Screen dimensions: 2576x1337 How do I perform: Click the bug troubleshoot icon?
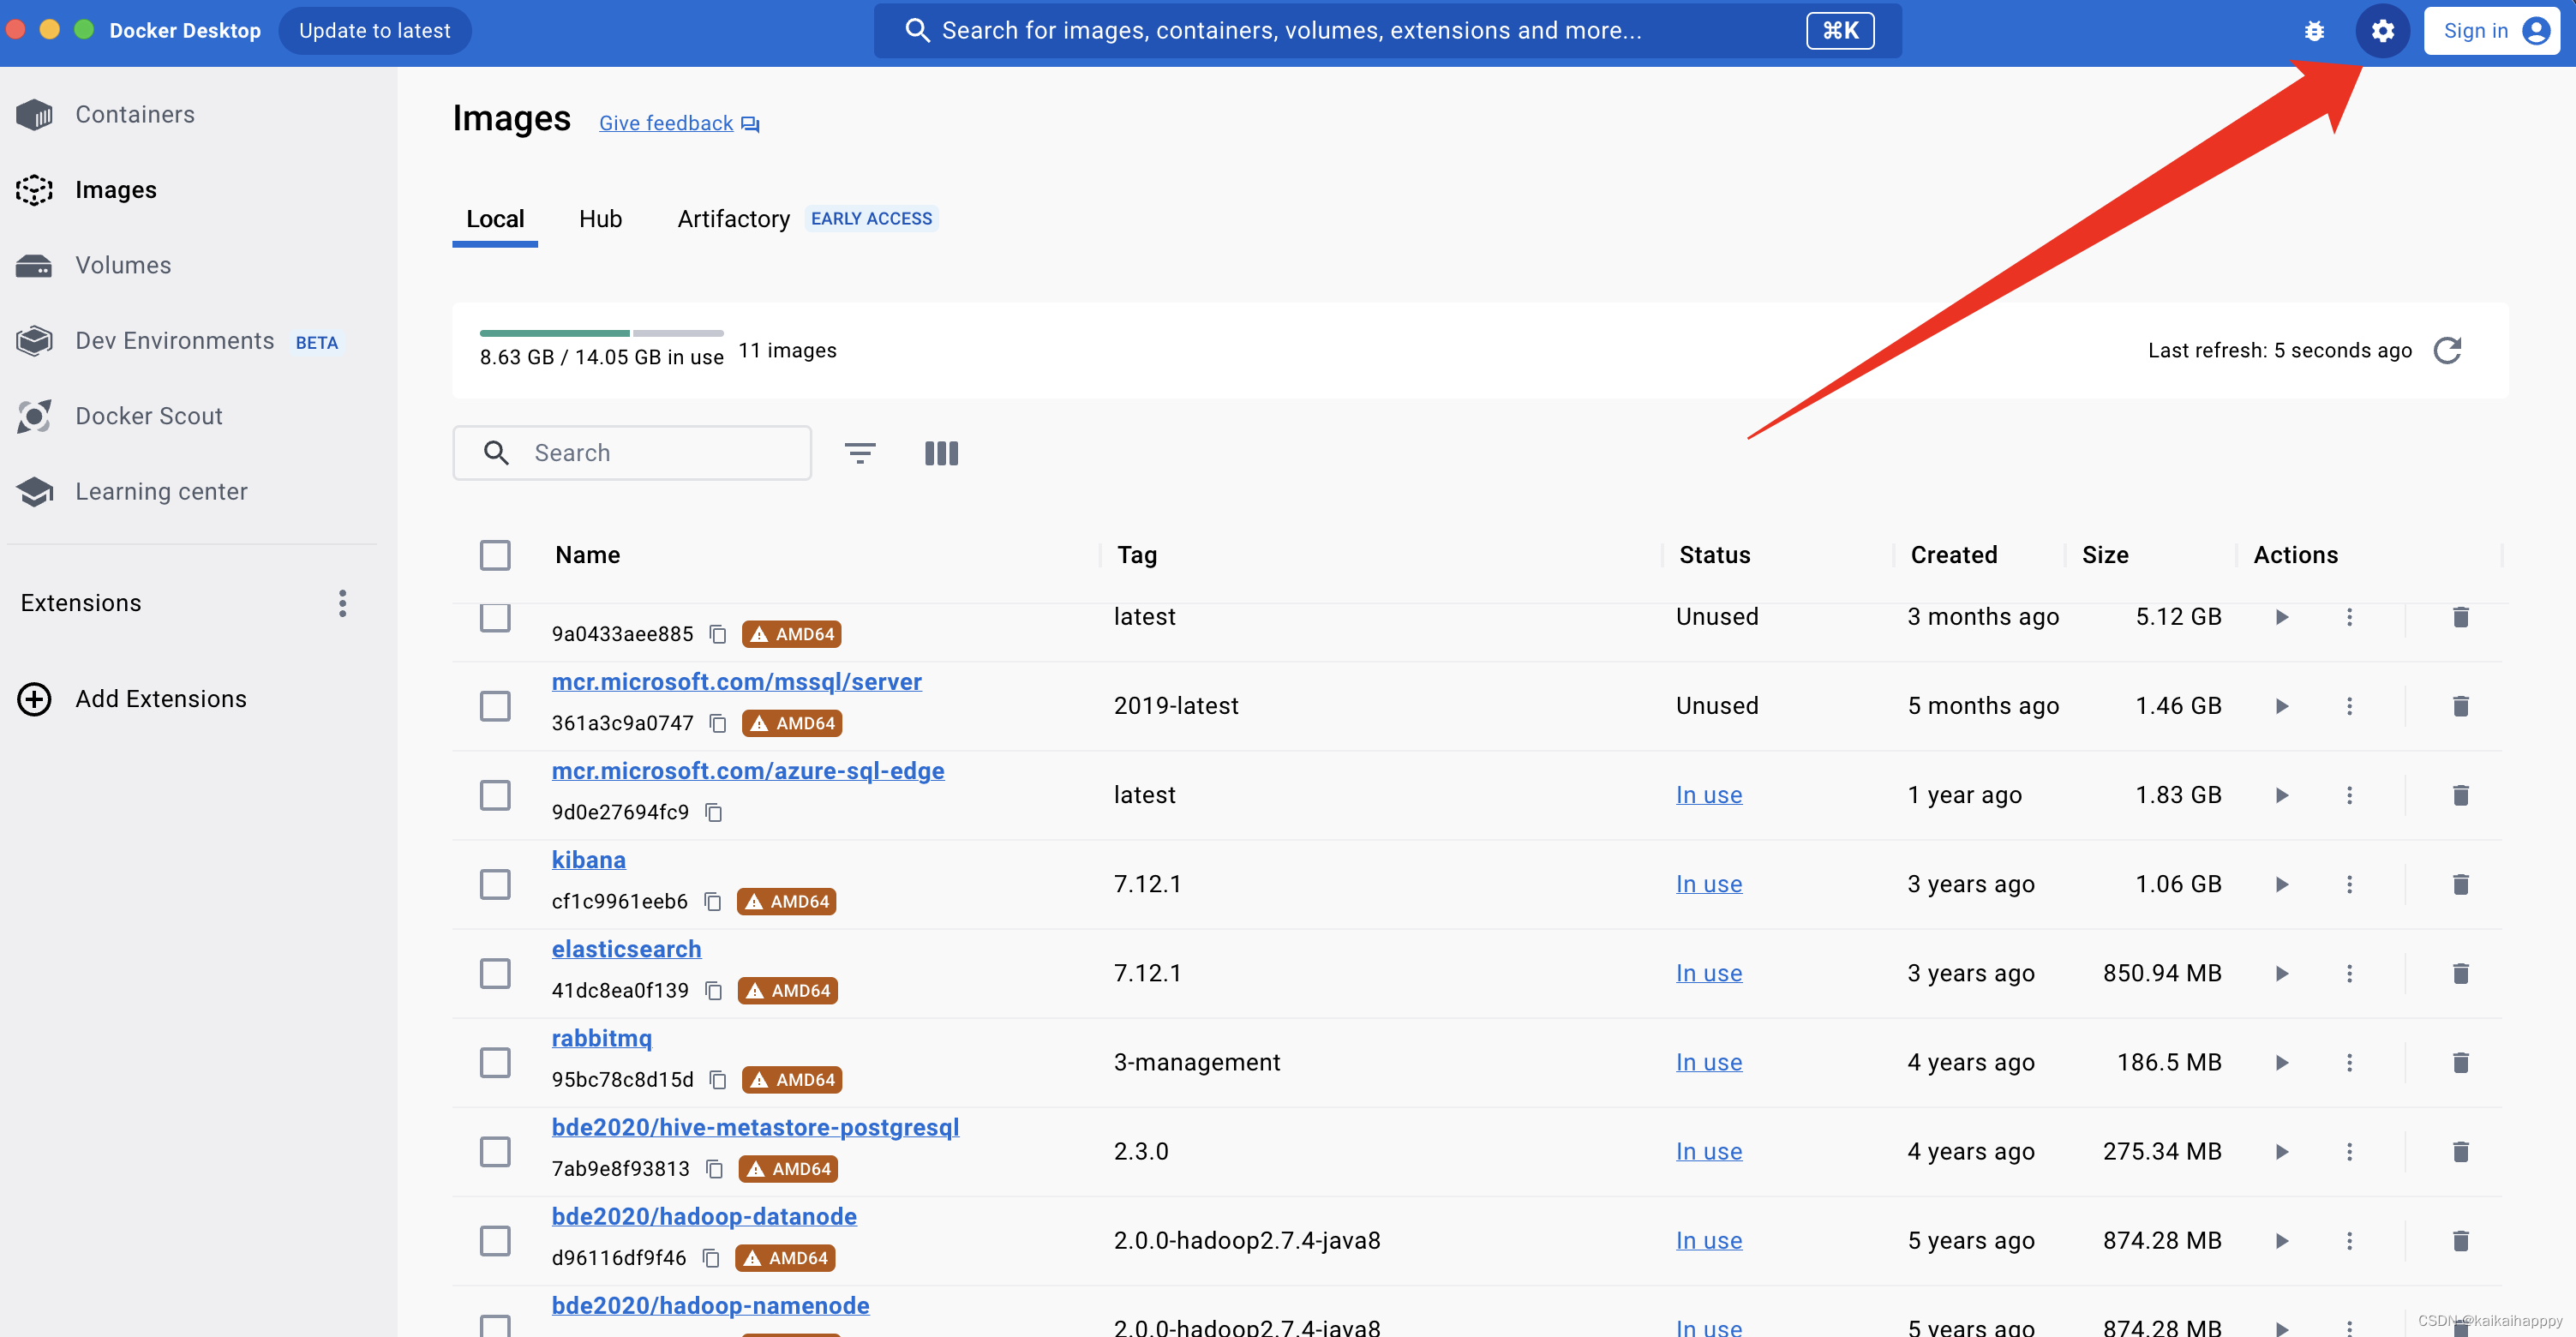tap(2314, 31)
